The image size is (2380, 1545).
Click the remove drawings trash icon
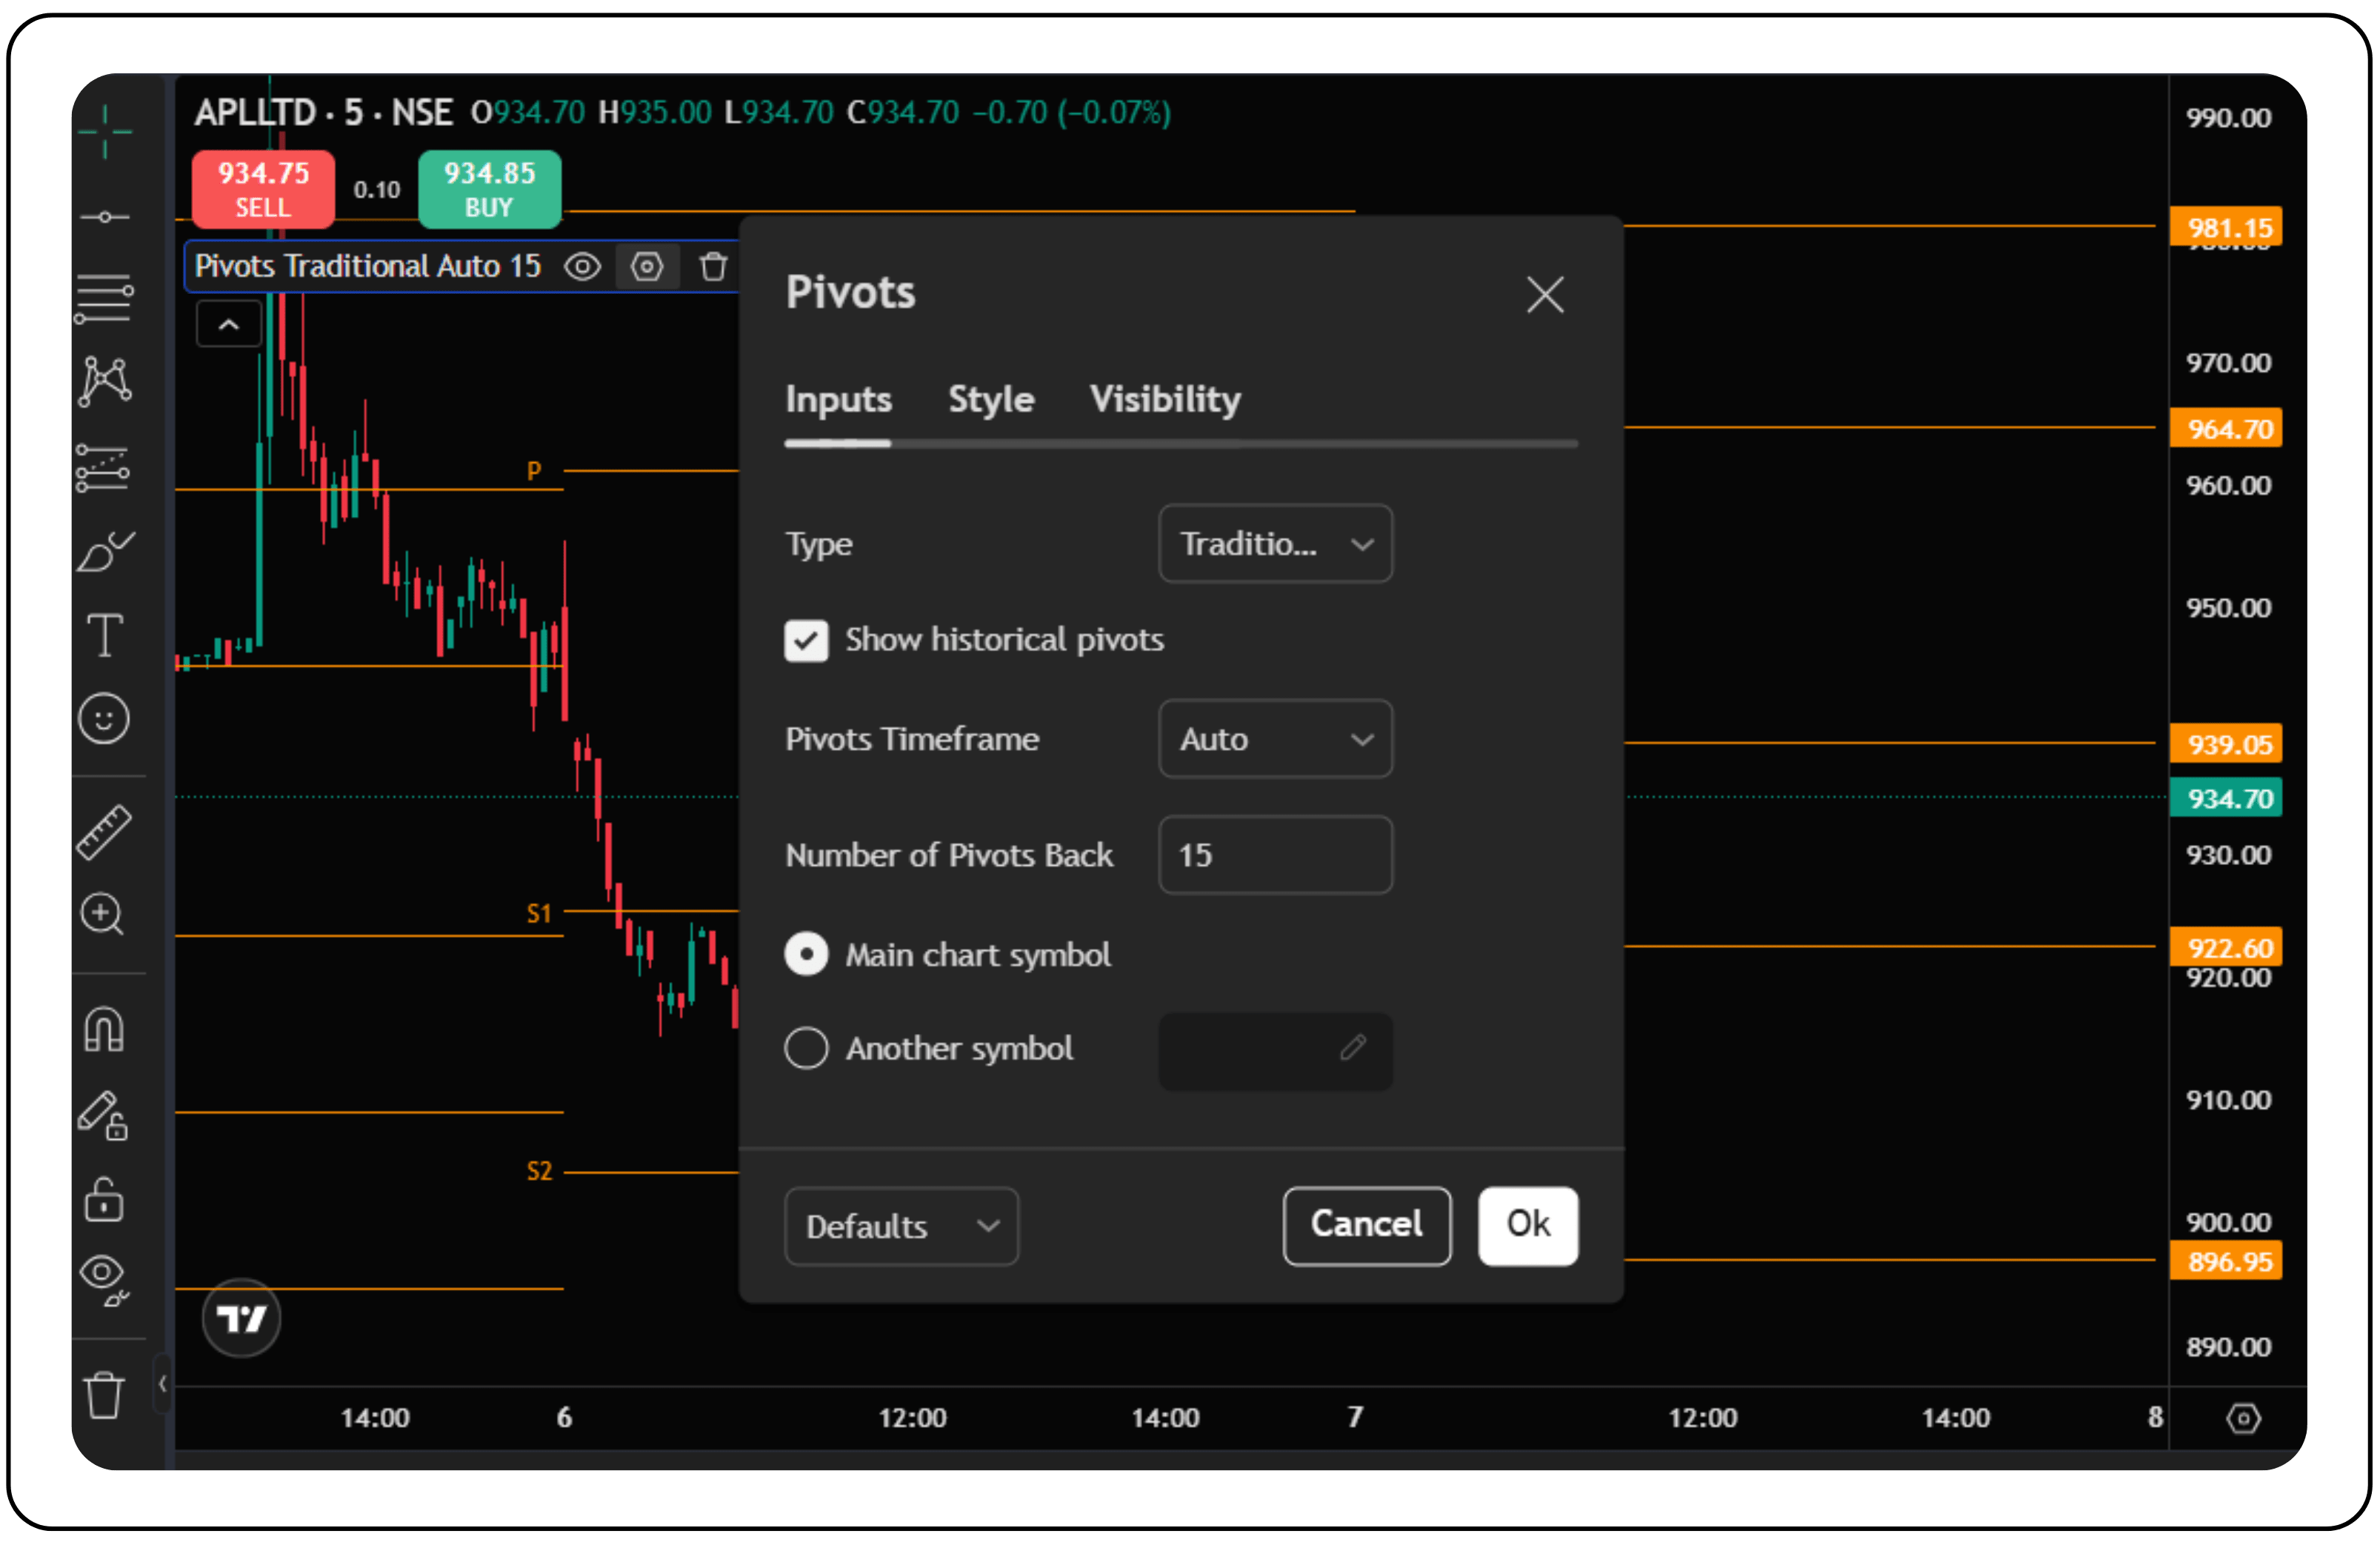point(104,1394)
